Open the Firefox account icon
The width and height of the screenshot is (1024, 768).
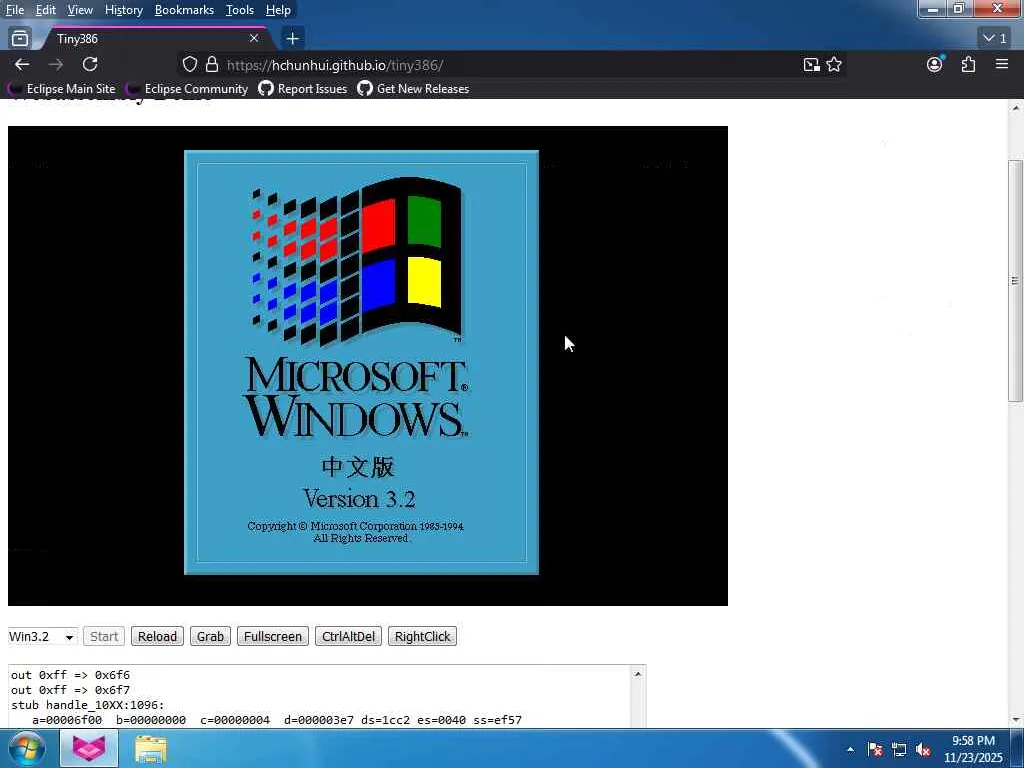(x=935, y=65)
